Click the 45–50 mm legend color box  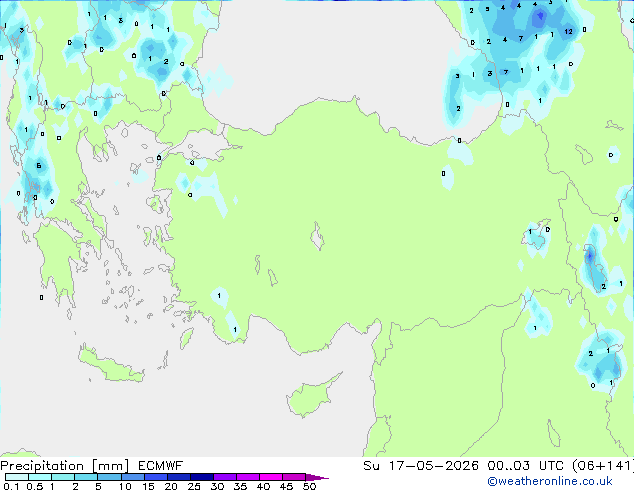coord(294,477)
